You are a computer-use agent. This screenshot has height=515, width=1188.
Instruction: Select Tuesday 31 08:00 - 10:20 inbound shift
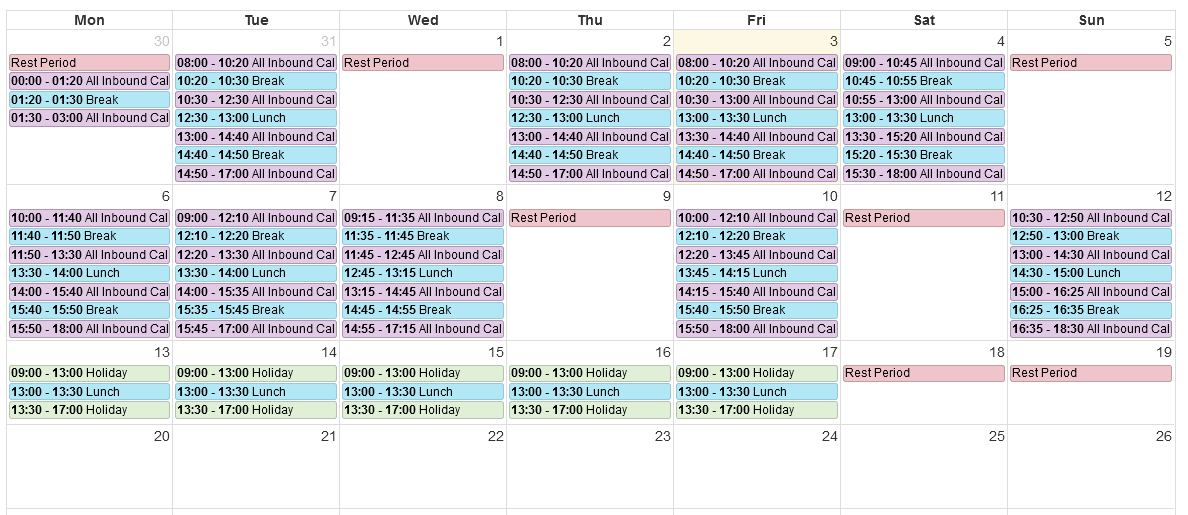(x=256, y=63)
